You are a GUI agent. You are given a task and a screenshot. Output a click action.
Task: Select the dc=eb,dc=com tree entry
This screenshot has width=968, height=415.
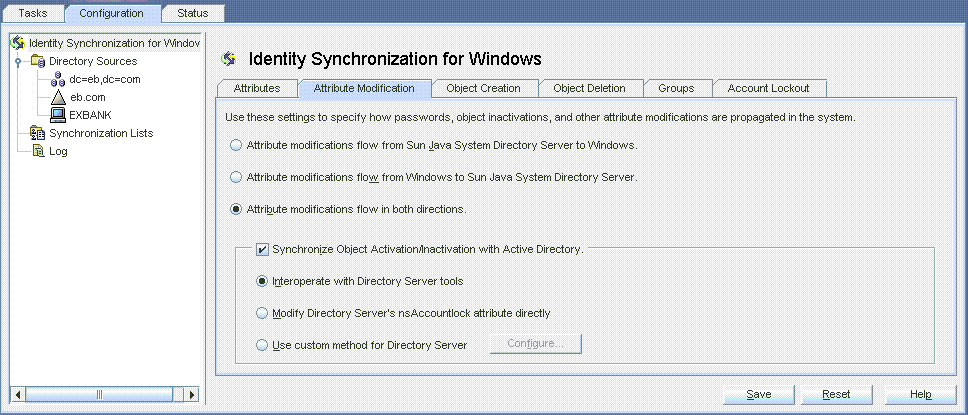[x=105, y=79]
